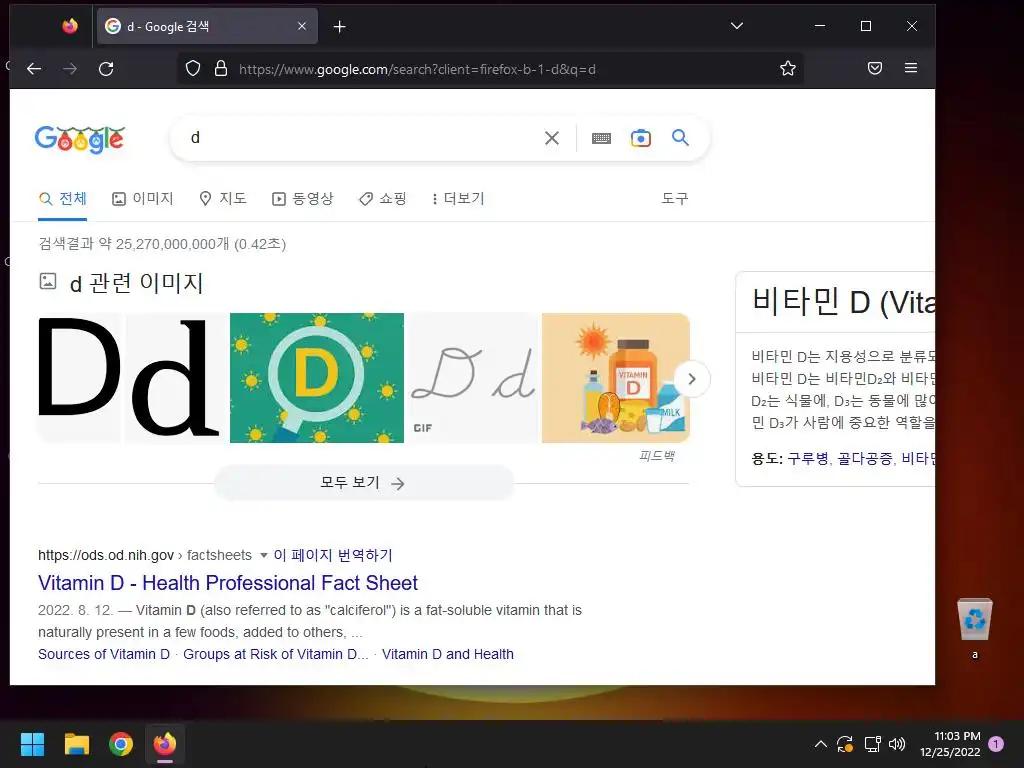Bookmark this page with the star icon
1024x768 pixels.
click(788, 69)
